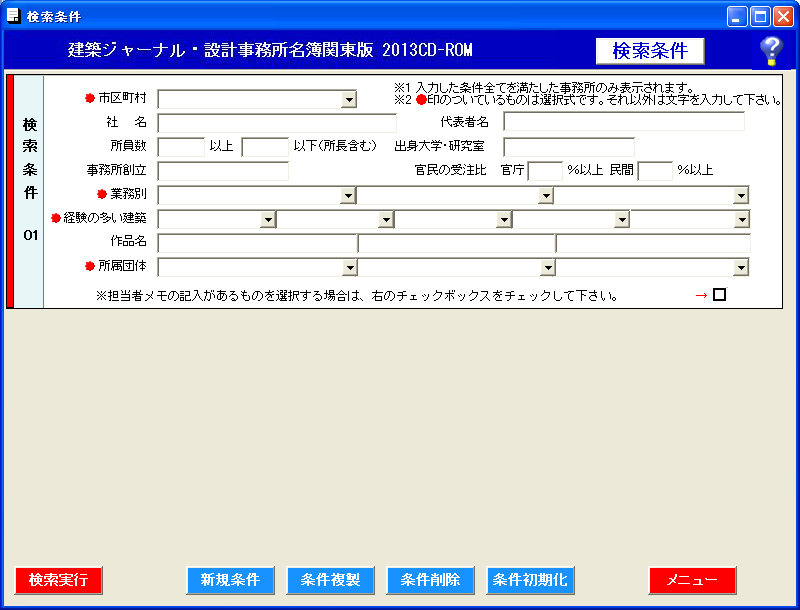Open the fifth 経験の多い建築 dropdown
The height and width of the screenshot is (610, 800).
click(x=742, y=219)
